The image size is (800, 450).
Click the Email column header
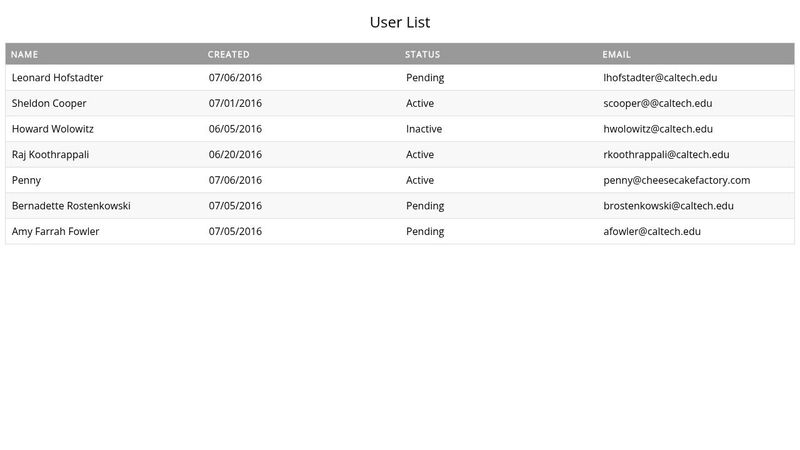coord(617,54)
